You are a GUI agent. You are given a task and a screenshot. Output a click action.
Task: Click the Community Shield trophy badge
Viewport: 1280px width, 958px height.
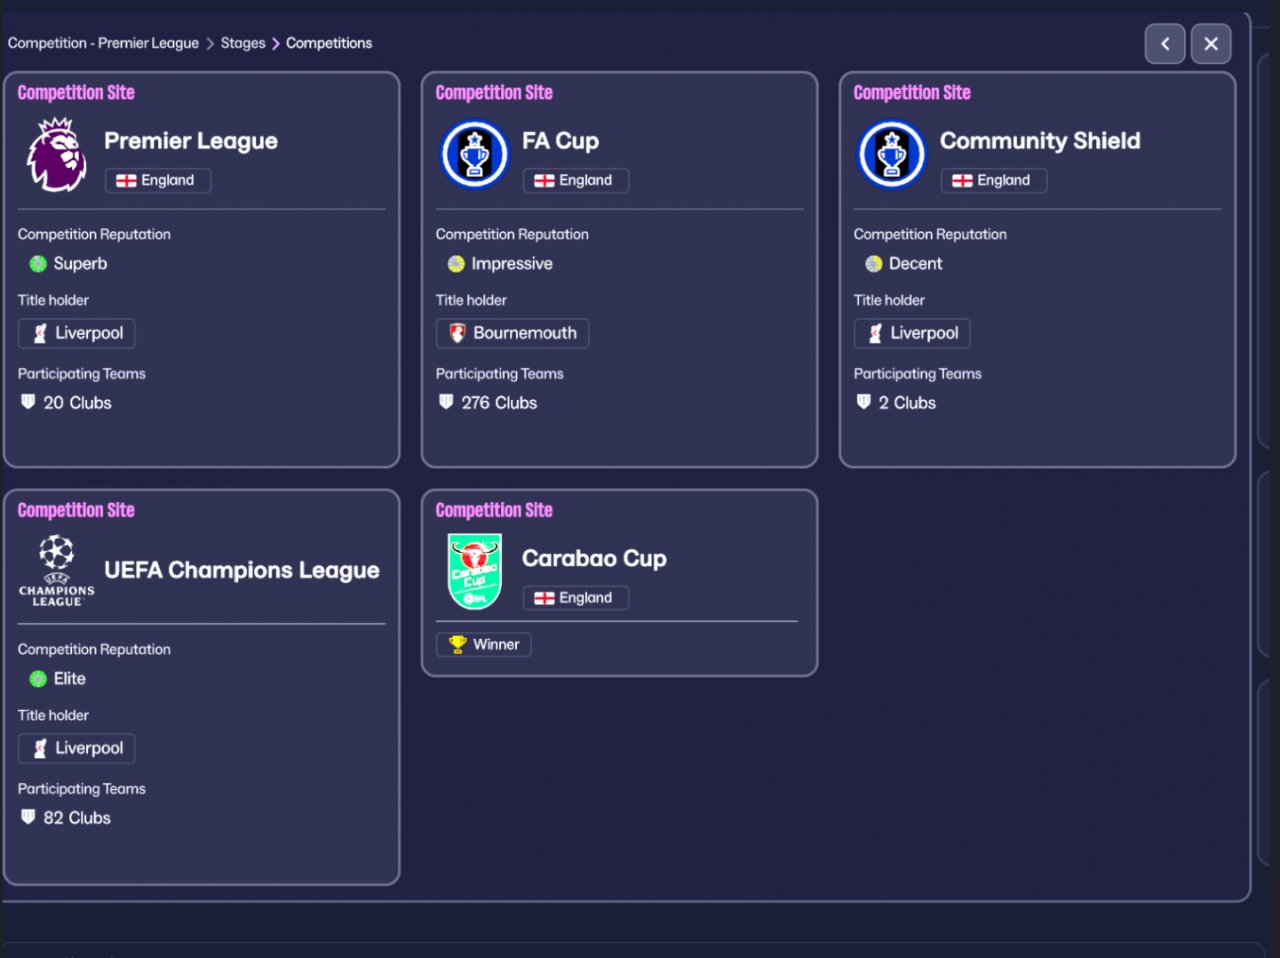[892, 155]
